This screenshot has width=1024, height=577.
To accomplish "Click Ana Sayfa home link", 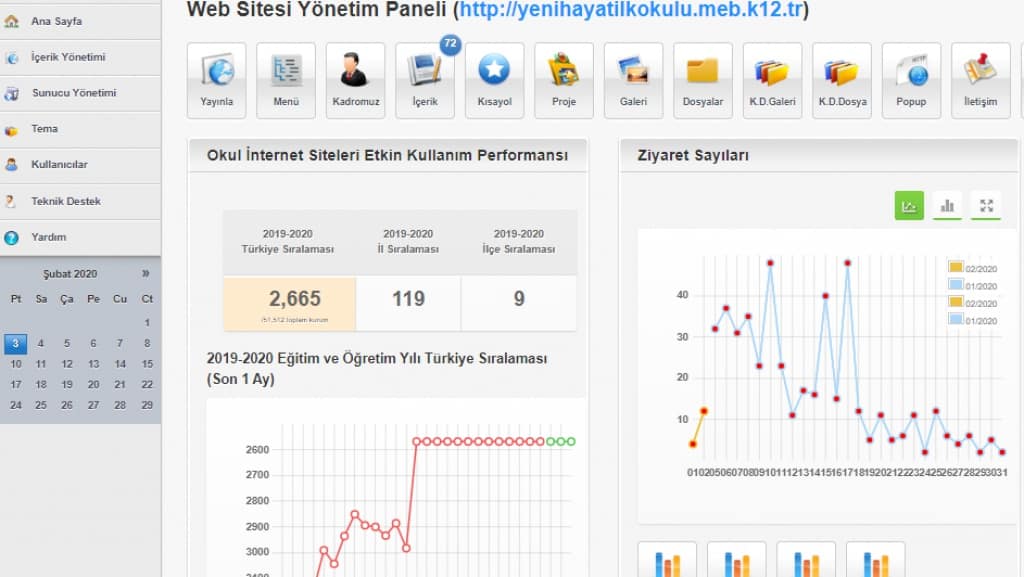I will tap(56, 21).
